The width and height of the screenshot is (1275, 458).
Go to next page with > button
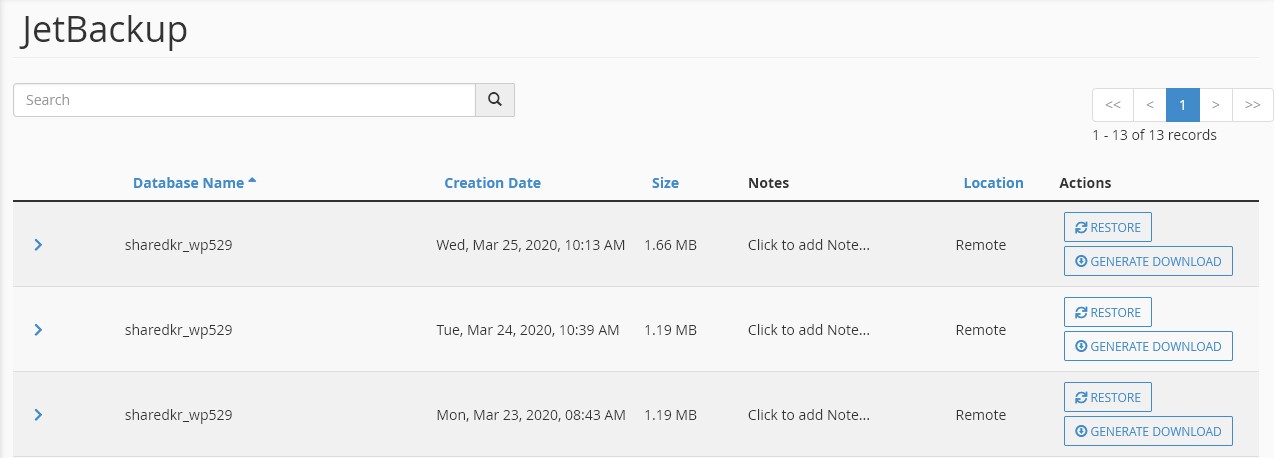click(1215, 105)
